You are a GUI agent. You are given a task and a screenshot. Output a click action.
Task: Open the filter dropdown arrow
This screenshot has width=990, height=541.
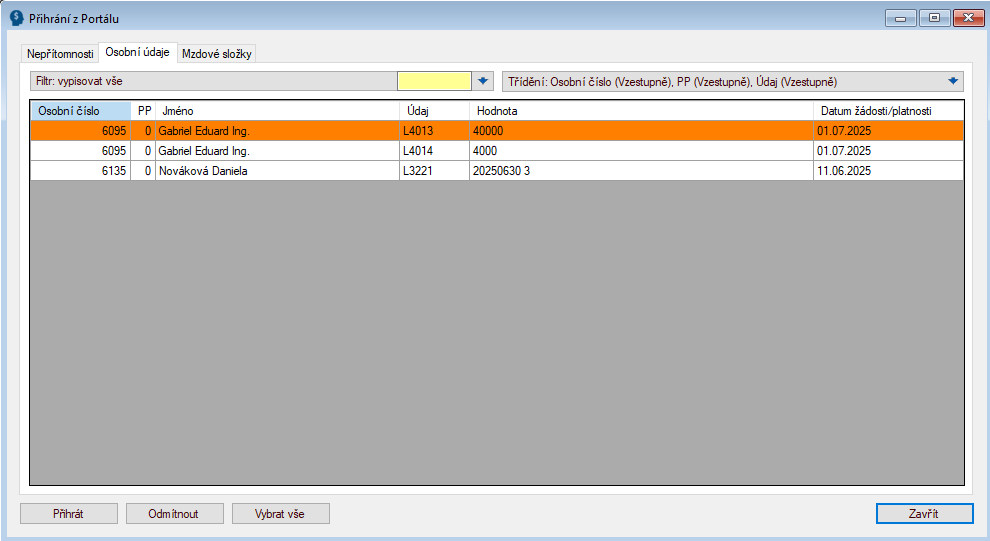coord(483,81)
